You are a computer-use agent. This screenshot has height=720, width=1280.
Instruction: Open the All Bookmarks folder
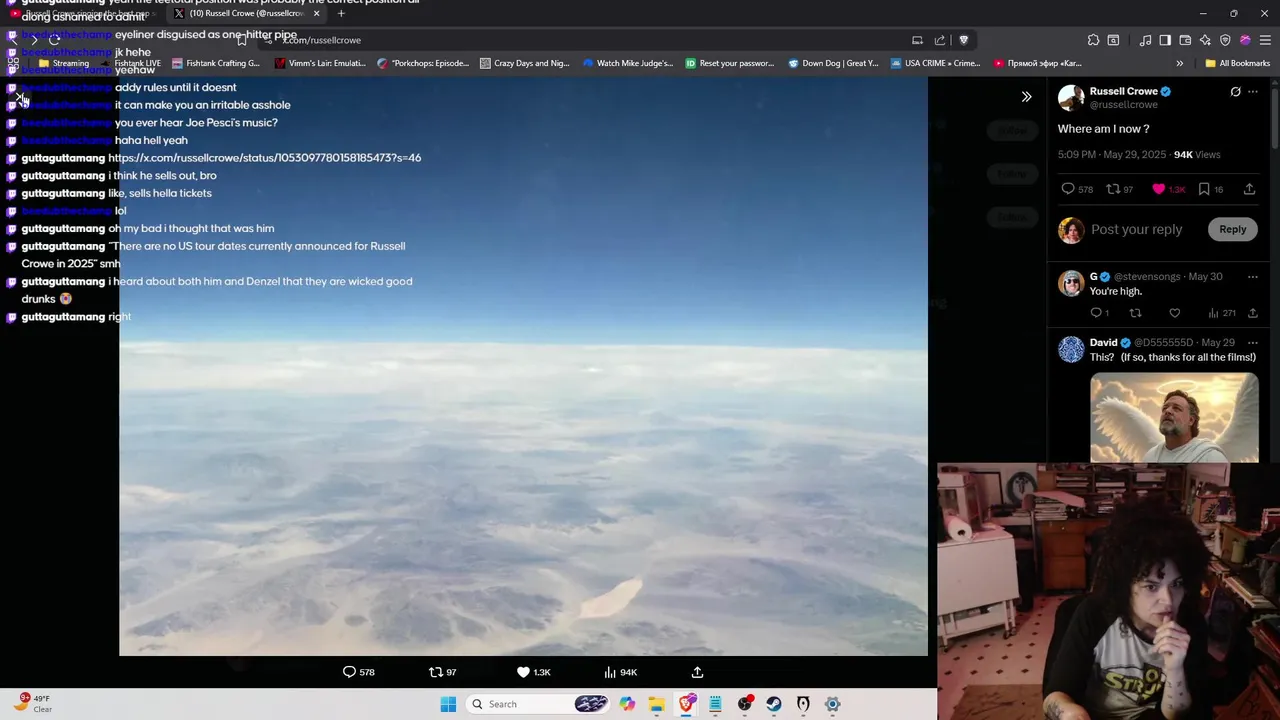click(1237, 63)
